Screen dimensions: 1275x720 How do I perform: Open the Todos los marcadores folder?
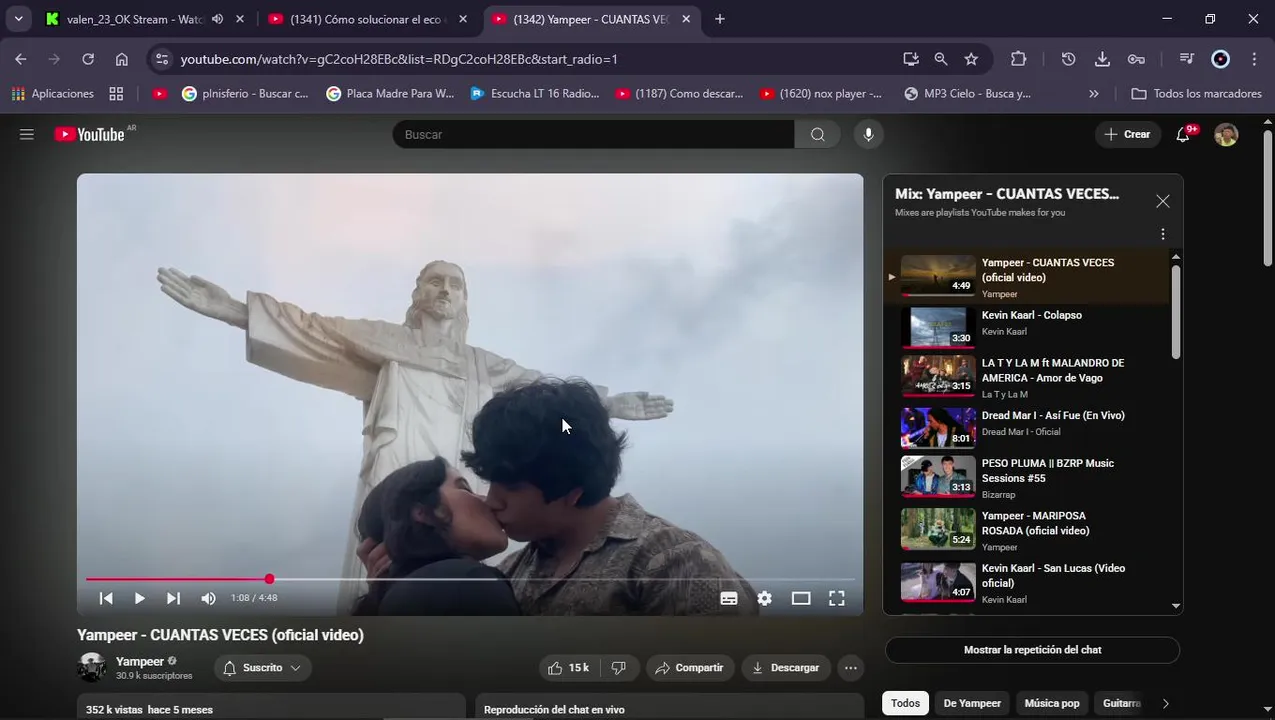pos(1196,93)
